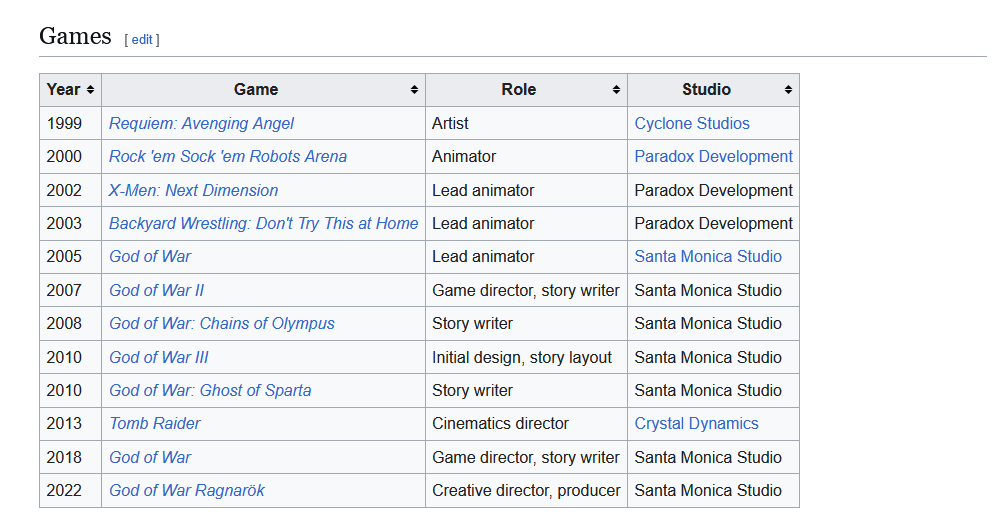Screen dimensions: 1000x529
Task: Click Game director, story writer in God of War II row
Action: (x=526, y=290)
